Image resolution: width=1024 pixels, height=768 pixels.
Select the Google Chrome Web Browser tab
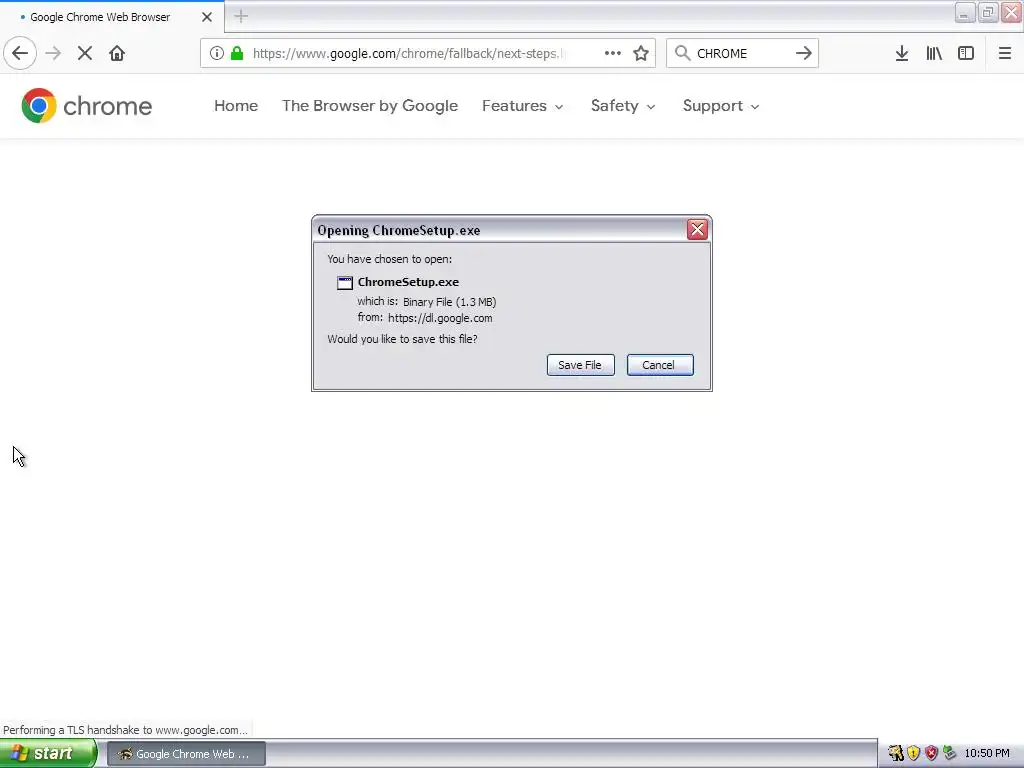112,17
